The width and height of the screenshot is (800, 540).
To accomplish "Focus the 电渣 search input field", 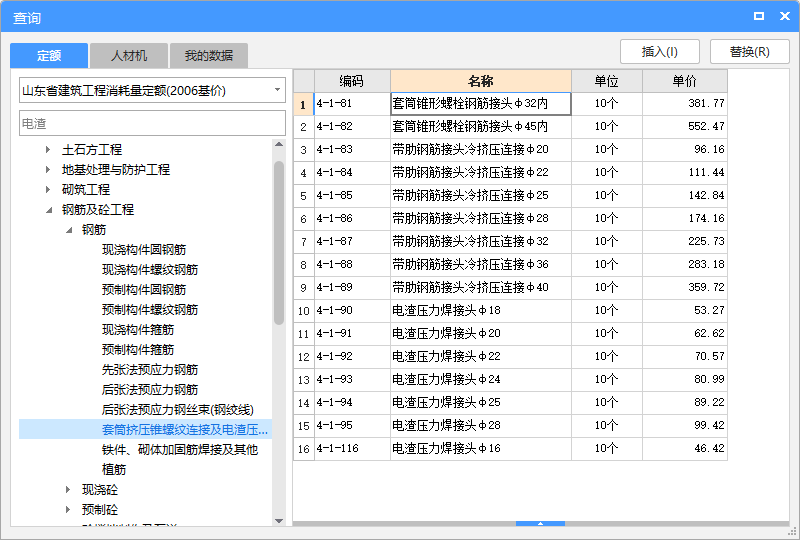I will click(x=152, y=123).
